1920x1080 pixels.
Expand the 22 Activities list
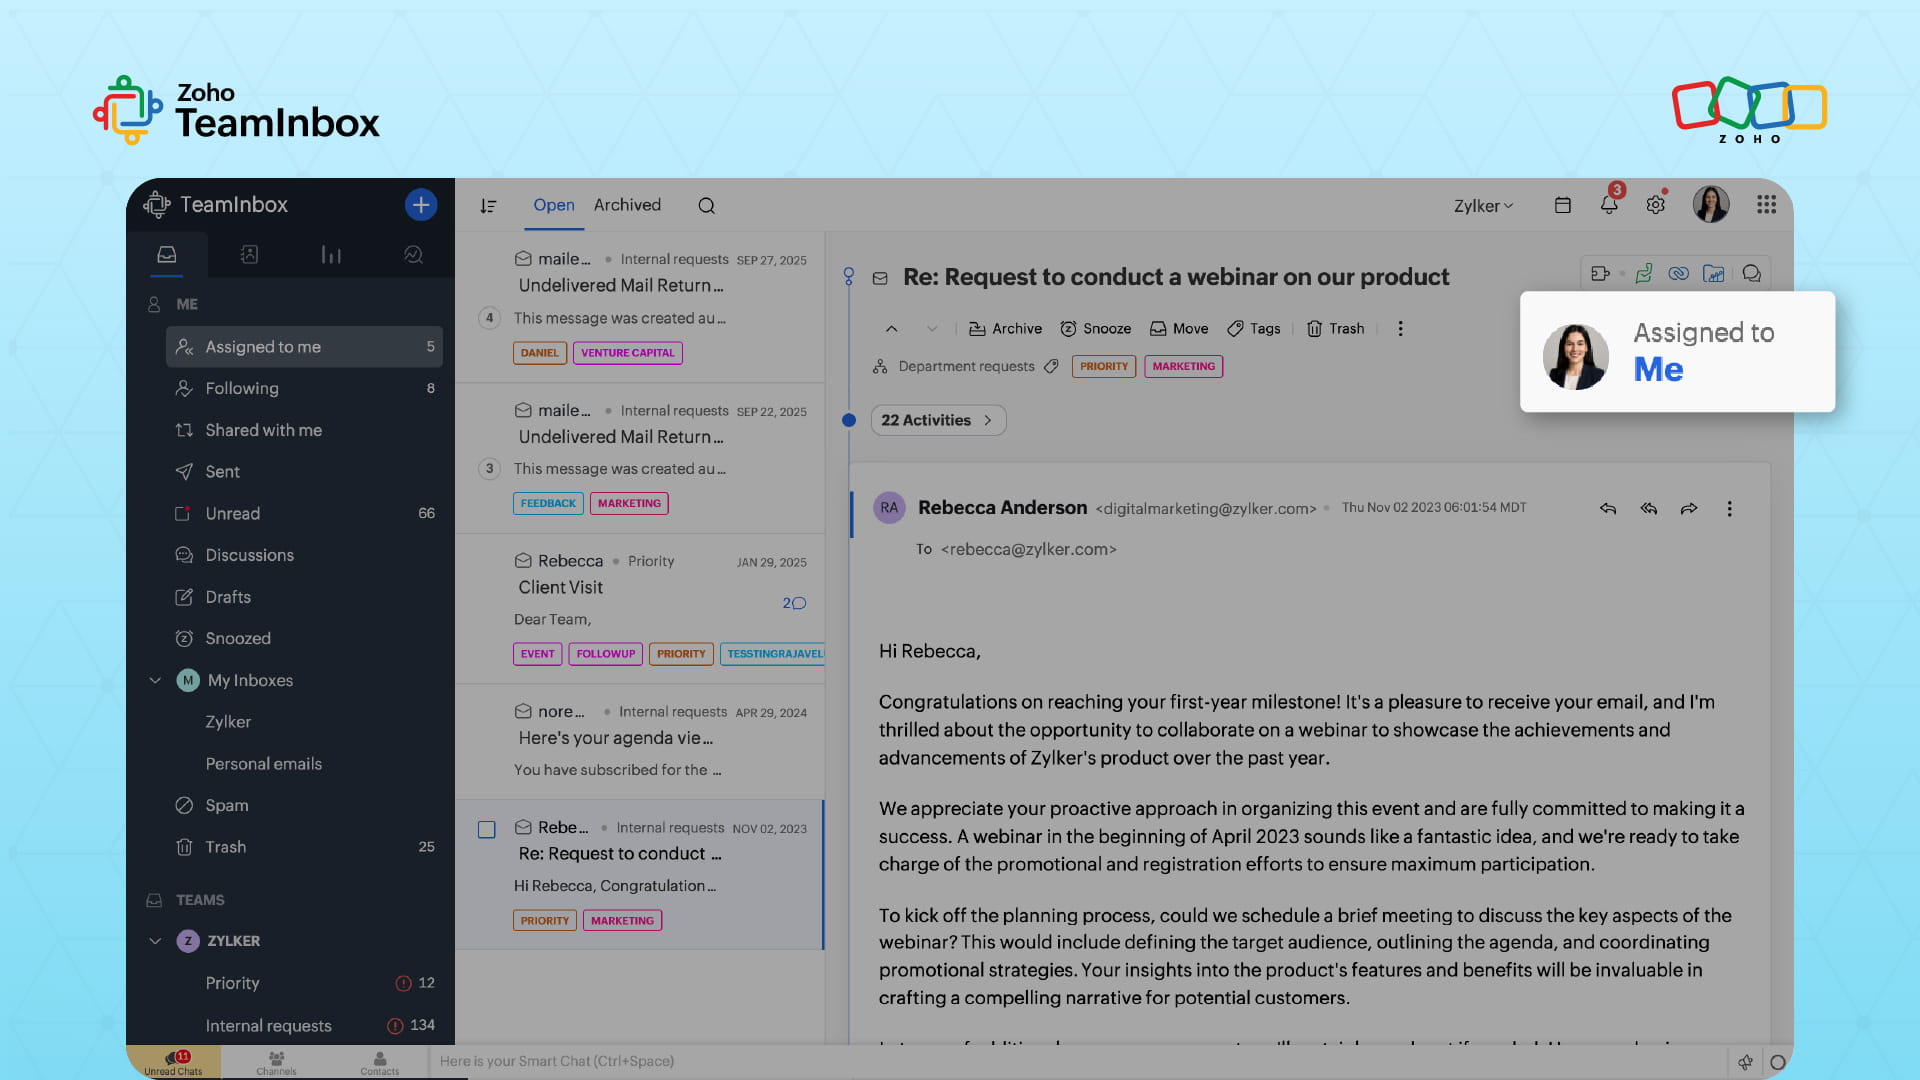tap(937, 420)
